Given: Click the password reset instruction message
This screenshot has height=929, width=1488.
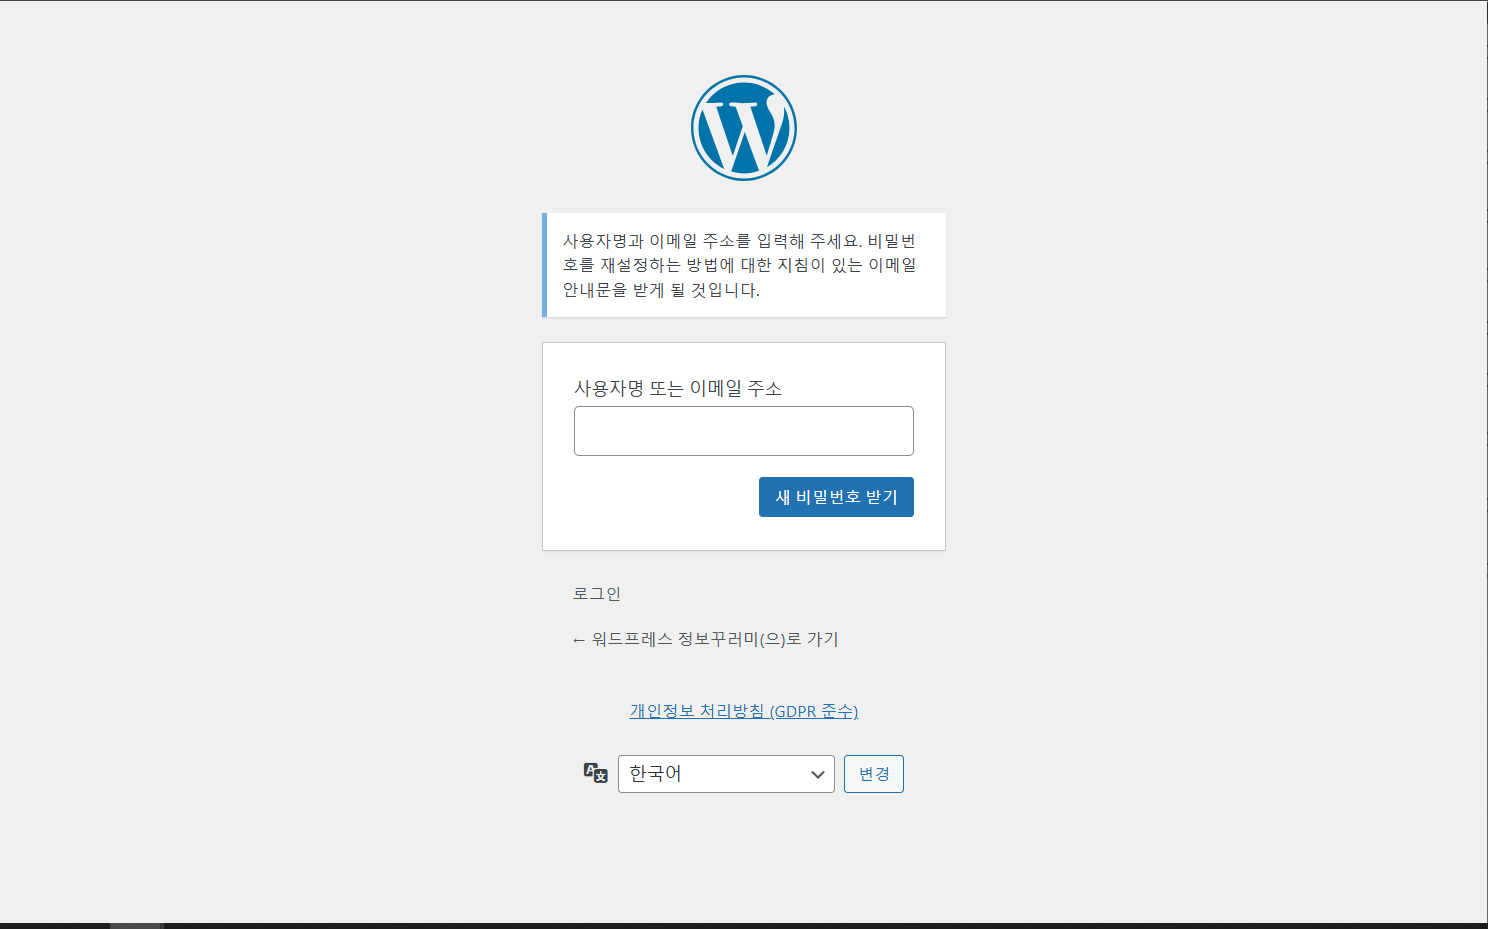Looking at the screenshot, I should tap(744, 265).
